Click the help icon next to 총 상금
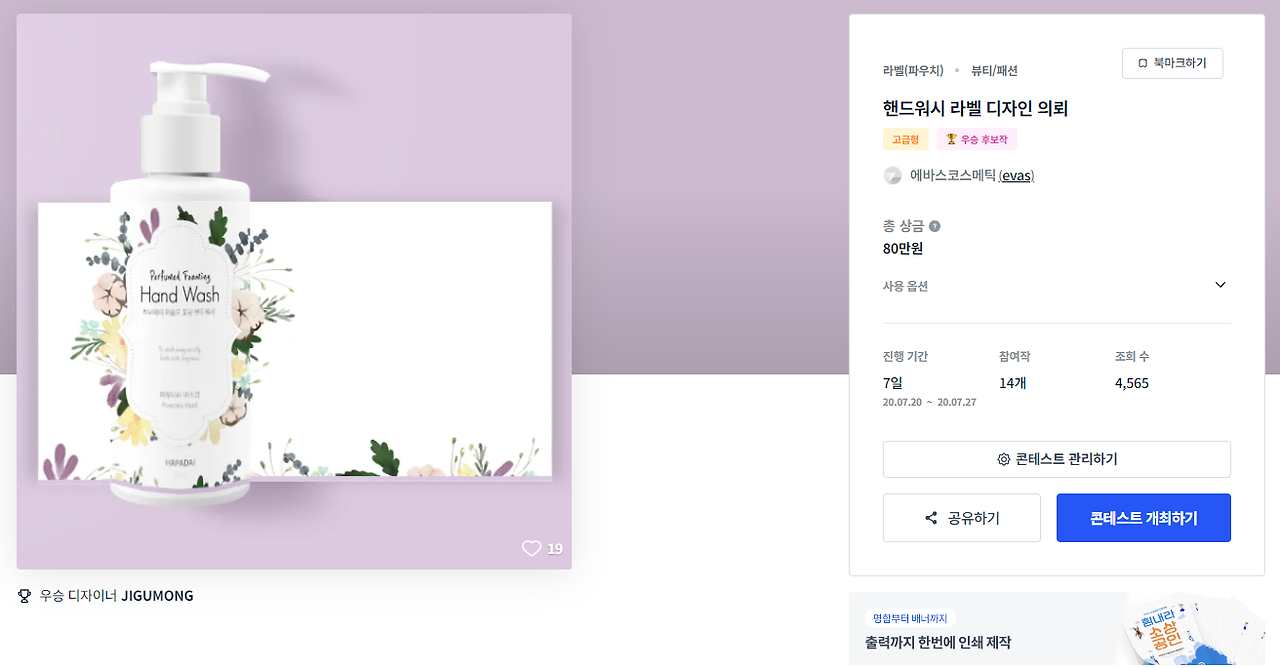Screen dimensions: 1280x668 tap(934, 226)
